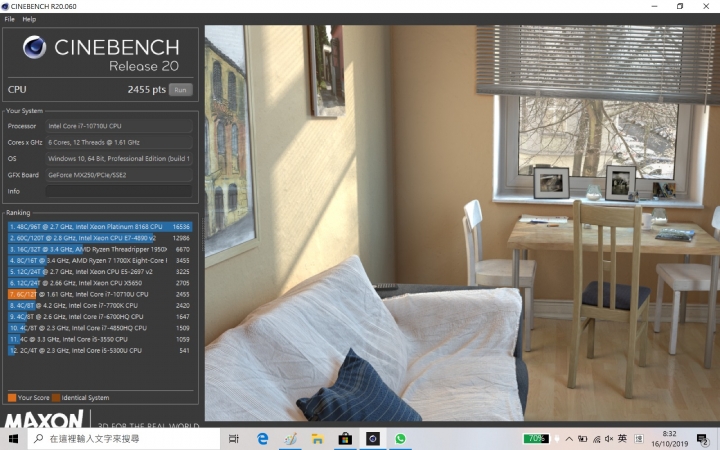Open Task View from the taskbar

pyautogui.click(x=234, y=439)
